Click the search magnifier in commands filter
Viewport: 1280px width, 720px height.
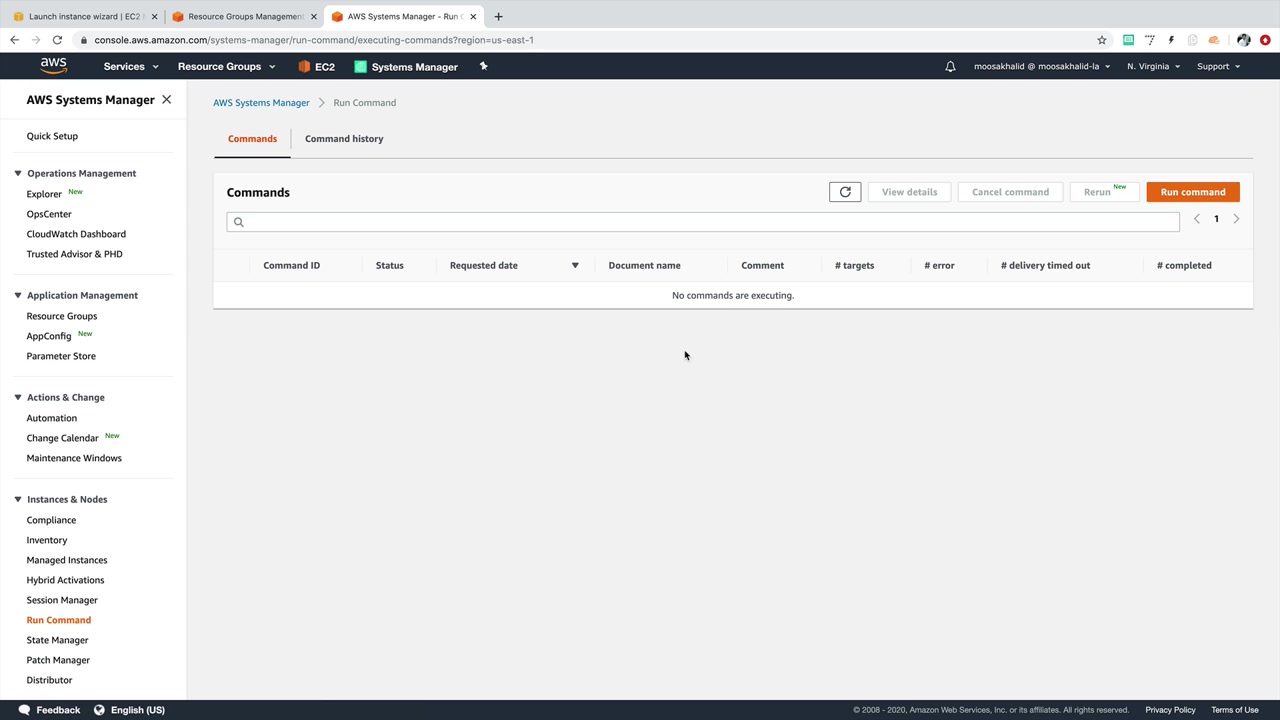(x=238, y=222)
